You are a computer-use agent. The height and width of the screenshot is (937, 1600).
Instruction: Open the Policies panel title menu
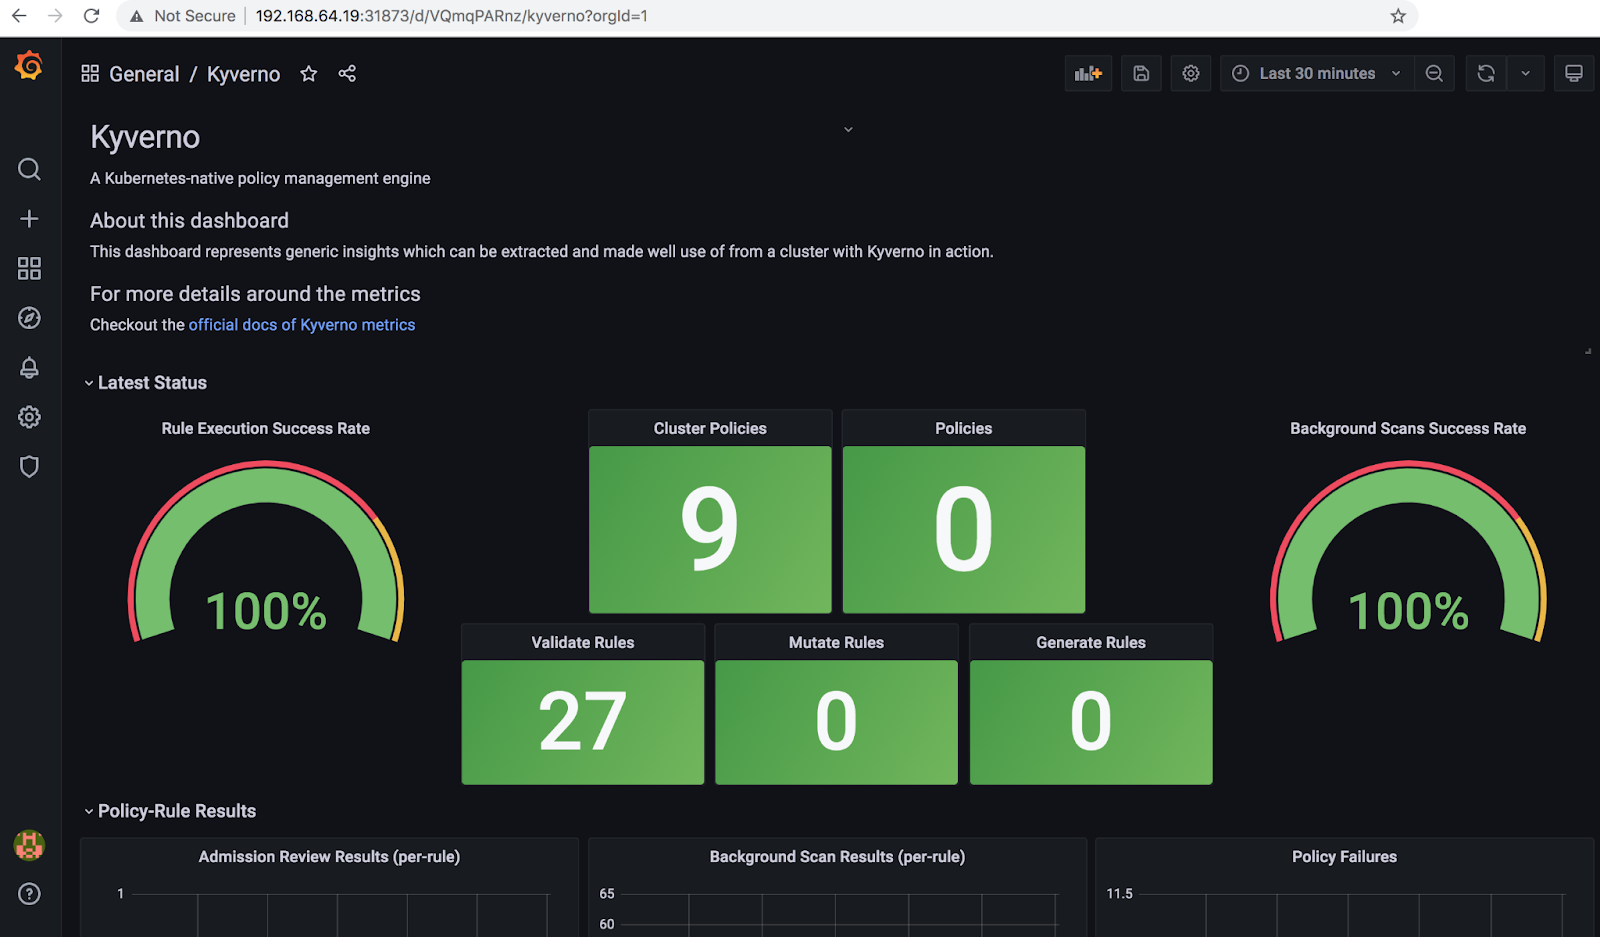964,428
